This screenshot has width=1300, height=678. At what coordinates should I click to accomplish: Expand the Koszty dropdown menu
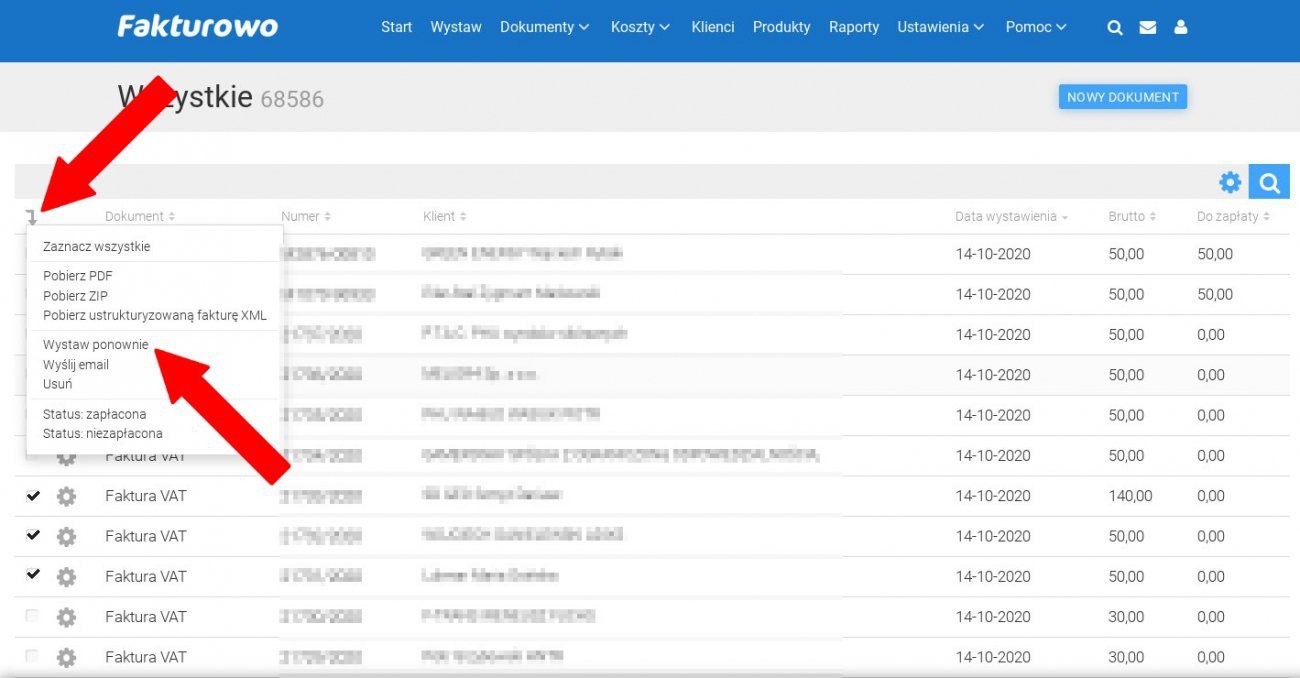coord(640,27)
